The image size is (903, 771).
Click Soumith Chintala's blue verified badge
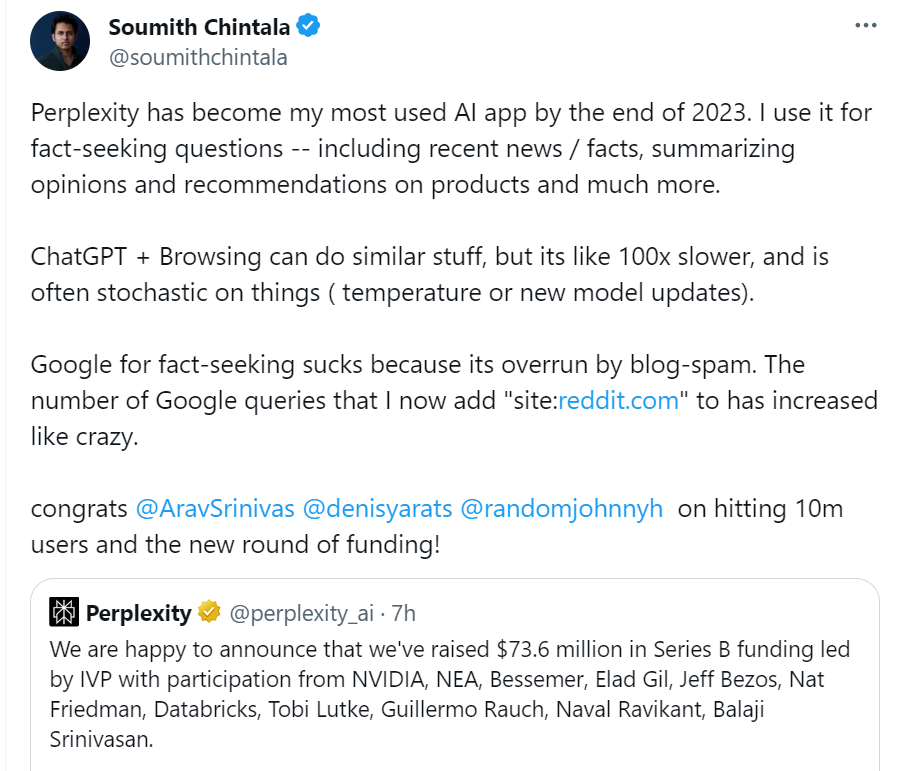[308, 27]
